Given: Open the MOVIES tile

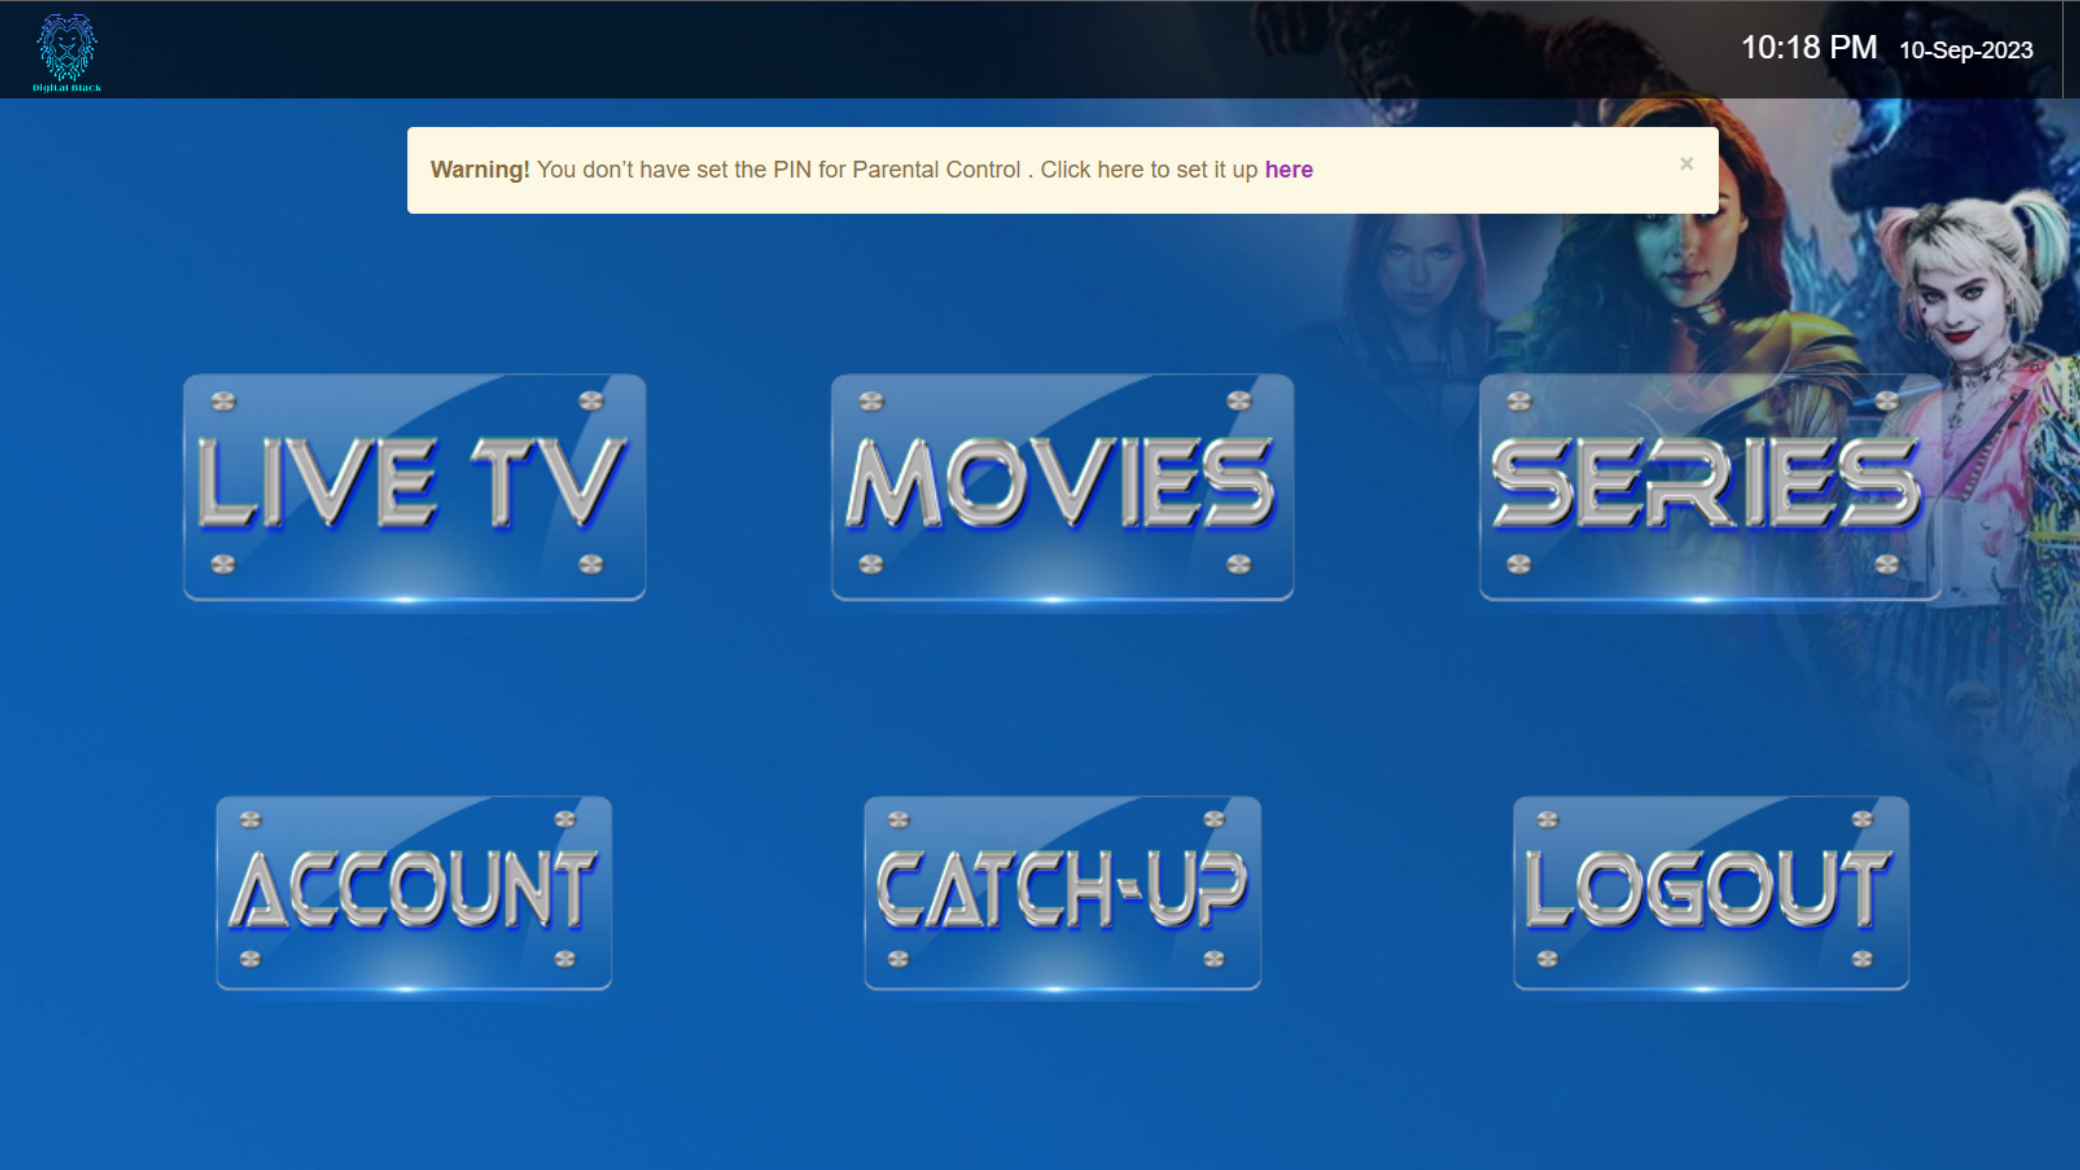Looking at the screenshot, I should click(x=1062, y=487).
